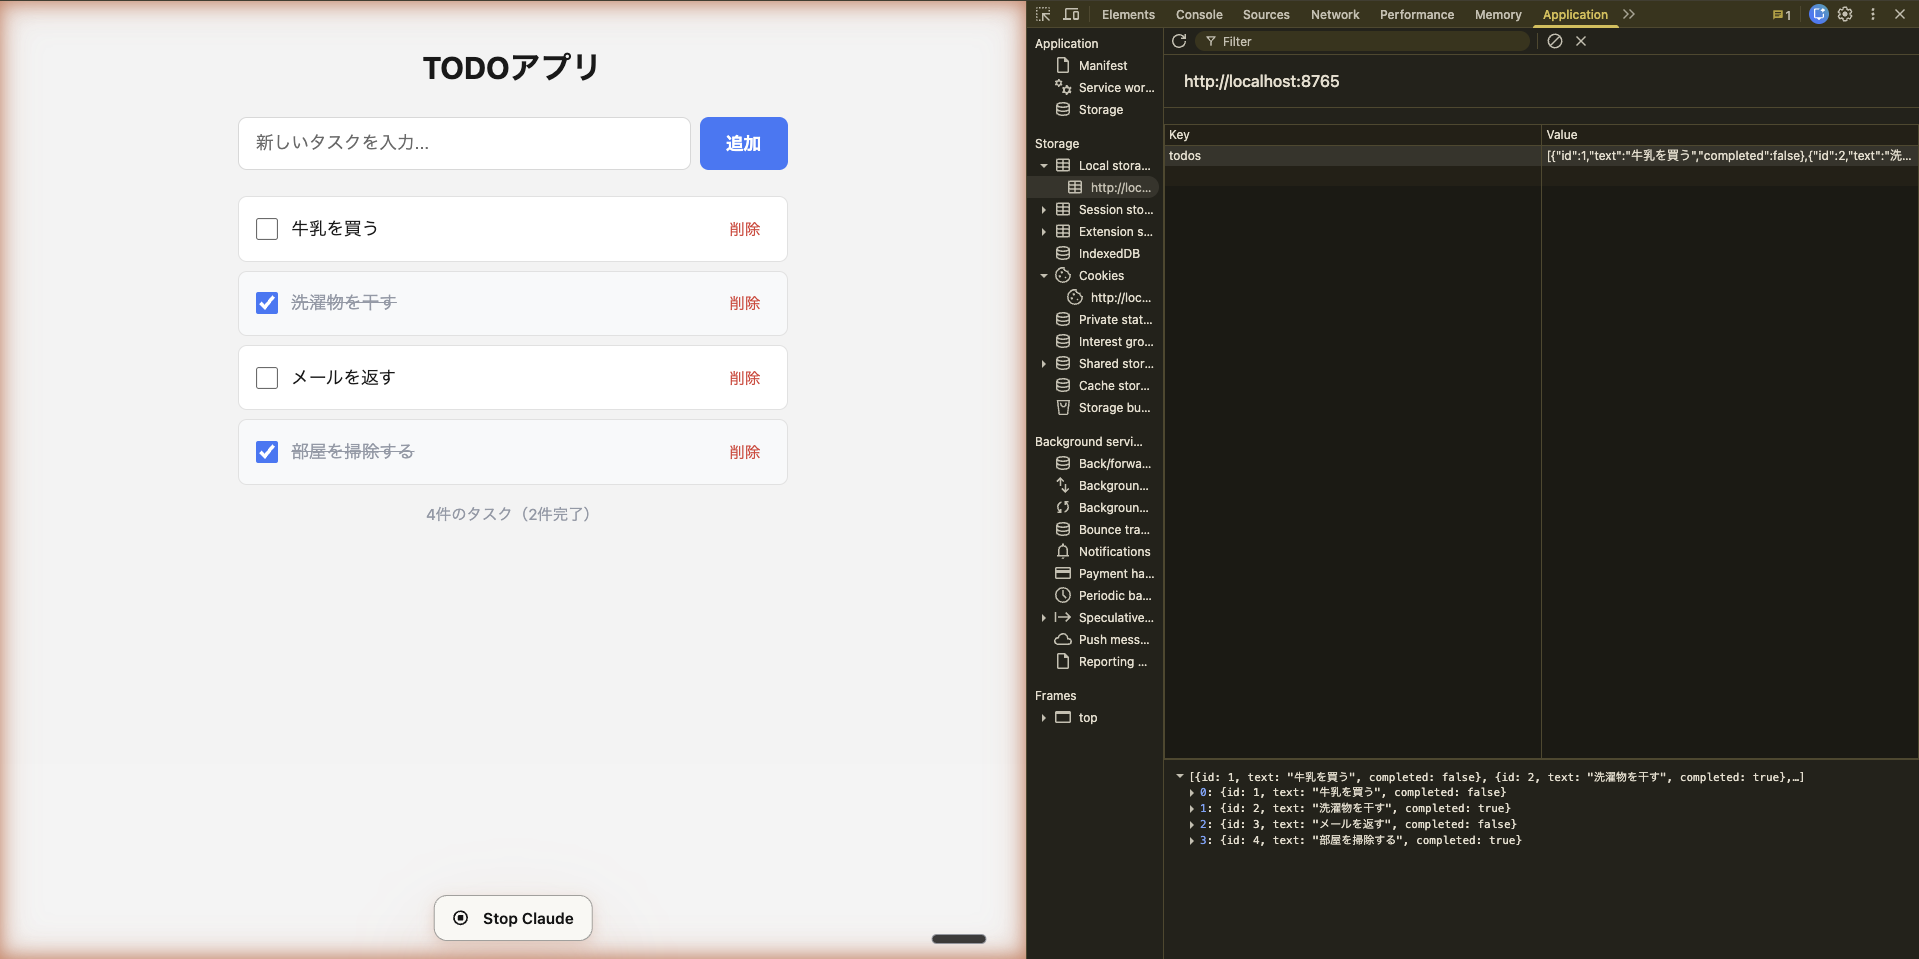
Task: Expand the Session storage tree node
Action: [1044, 210]
